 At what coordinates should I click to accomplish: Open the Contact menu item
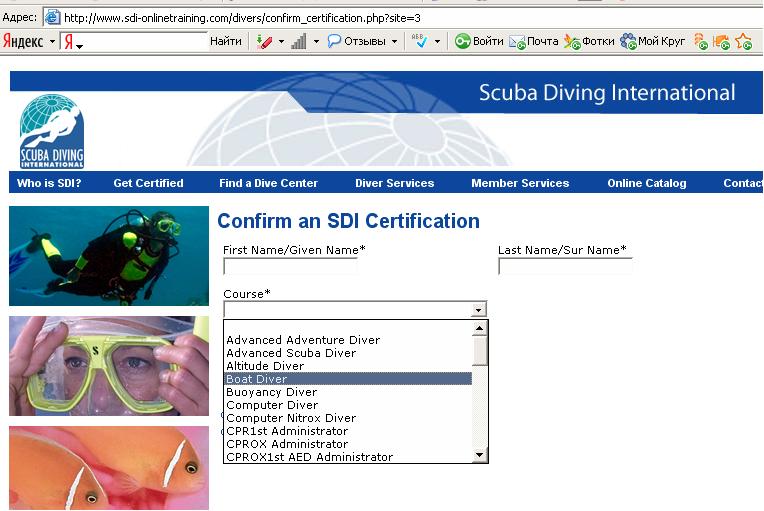click(x=743, y=183)
